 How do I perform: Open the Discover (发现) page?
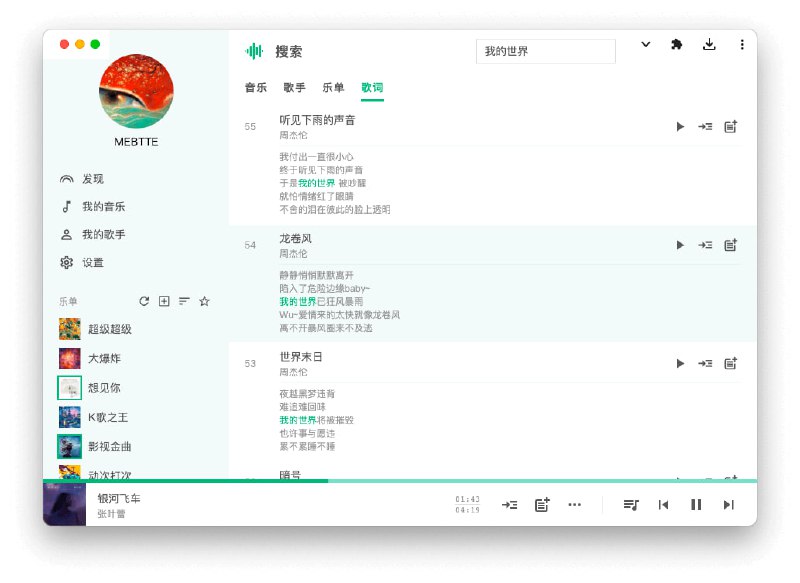pos(82,179)
